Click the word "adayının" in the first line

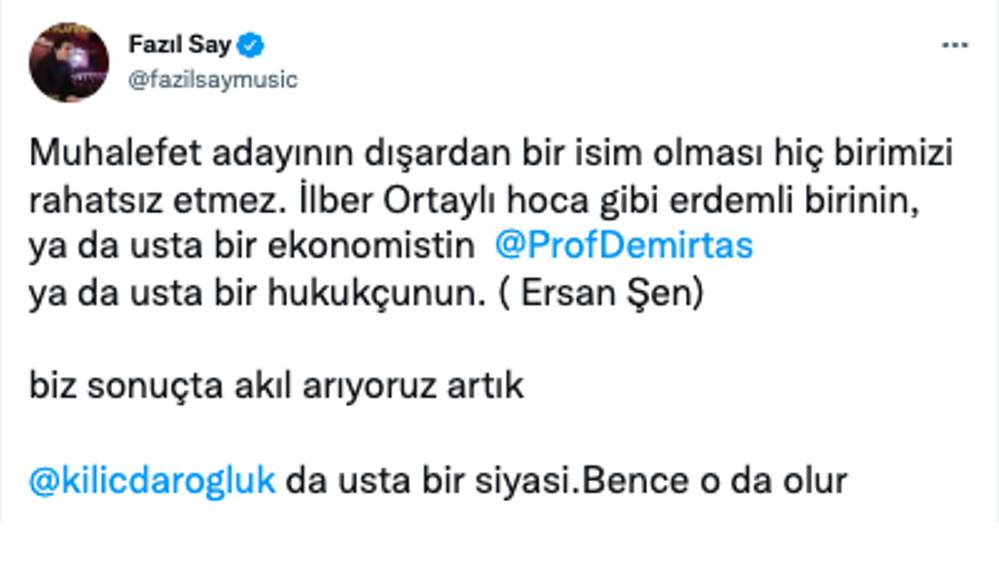[x=240, y=155]
